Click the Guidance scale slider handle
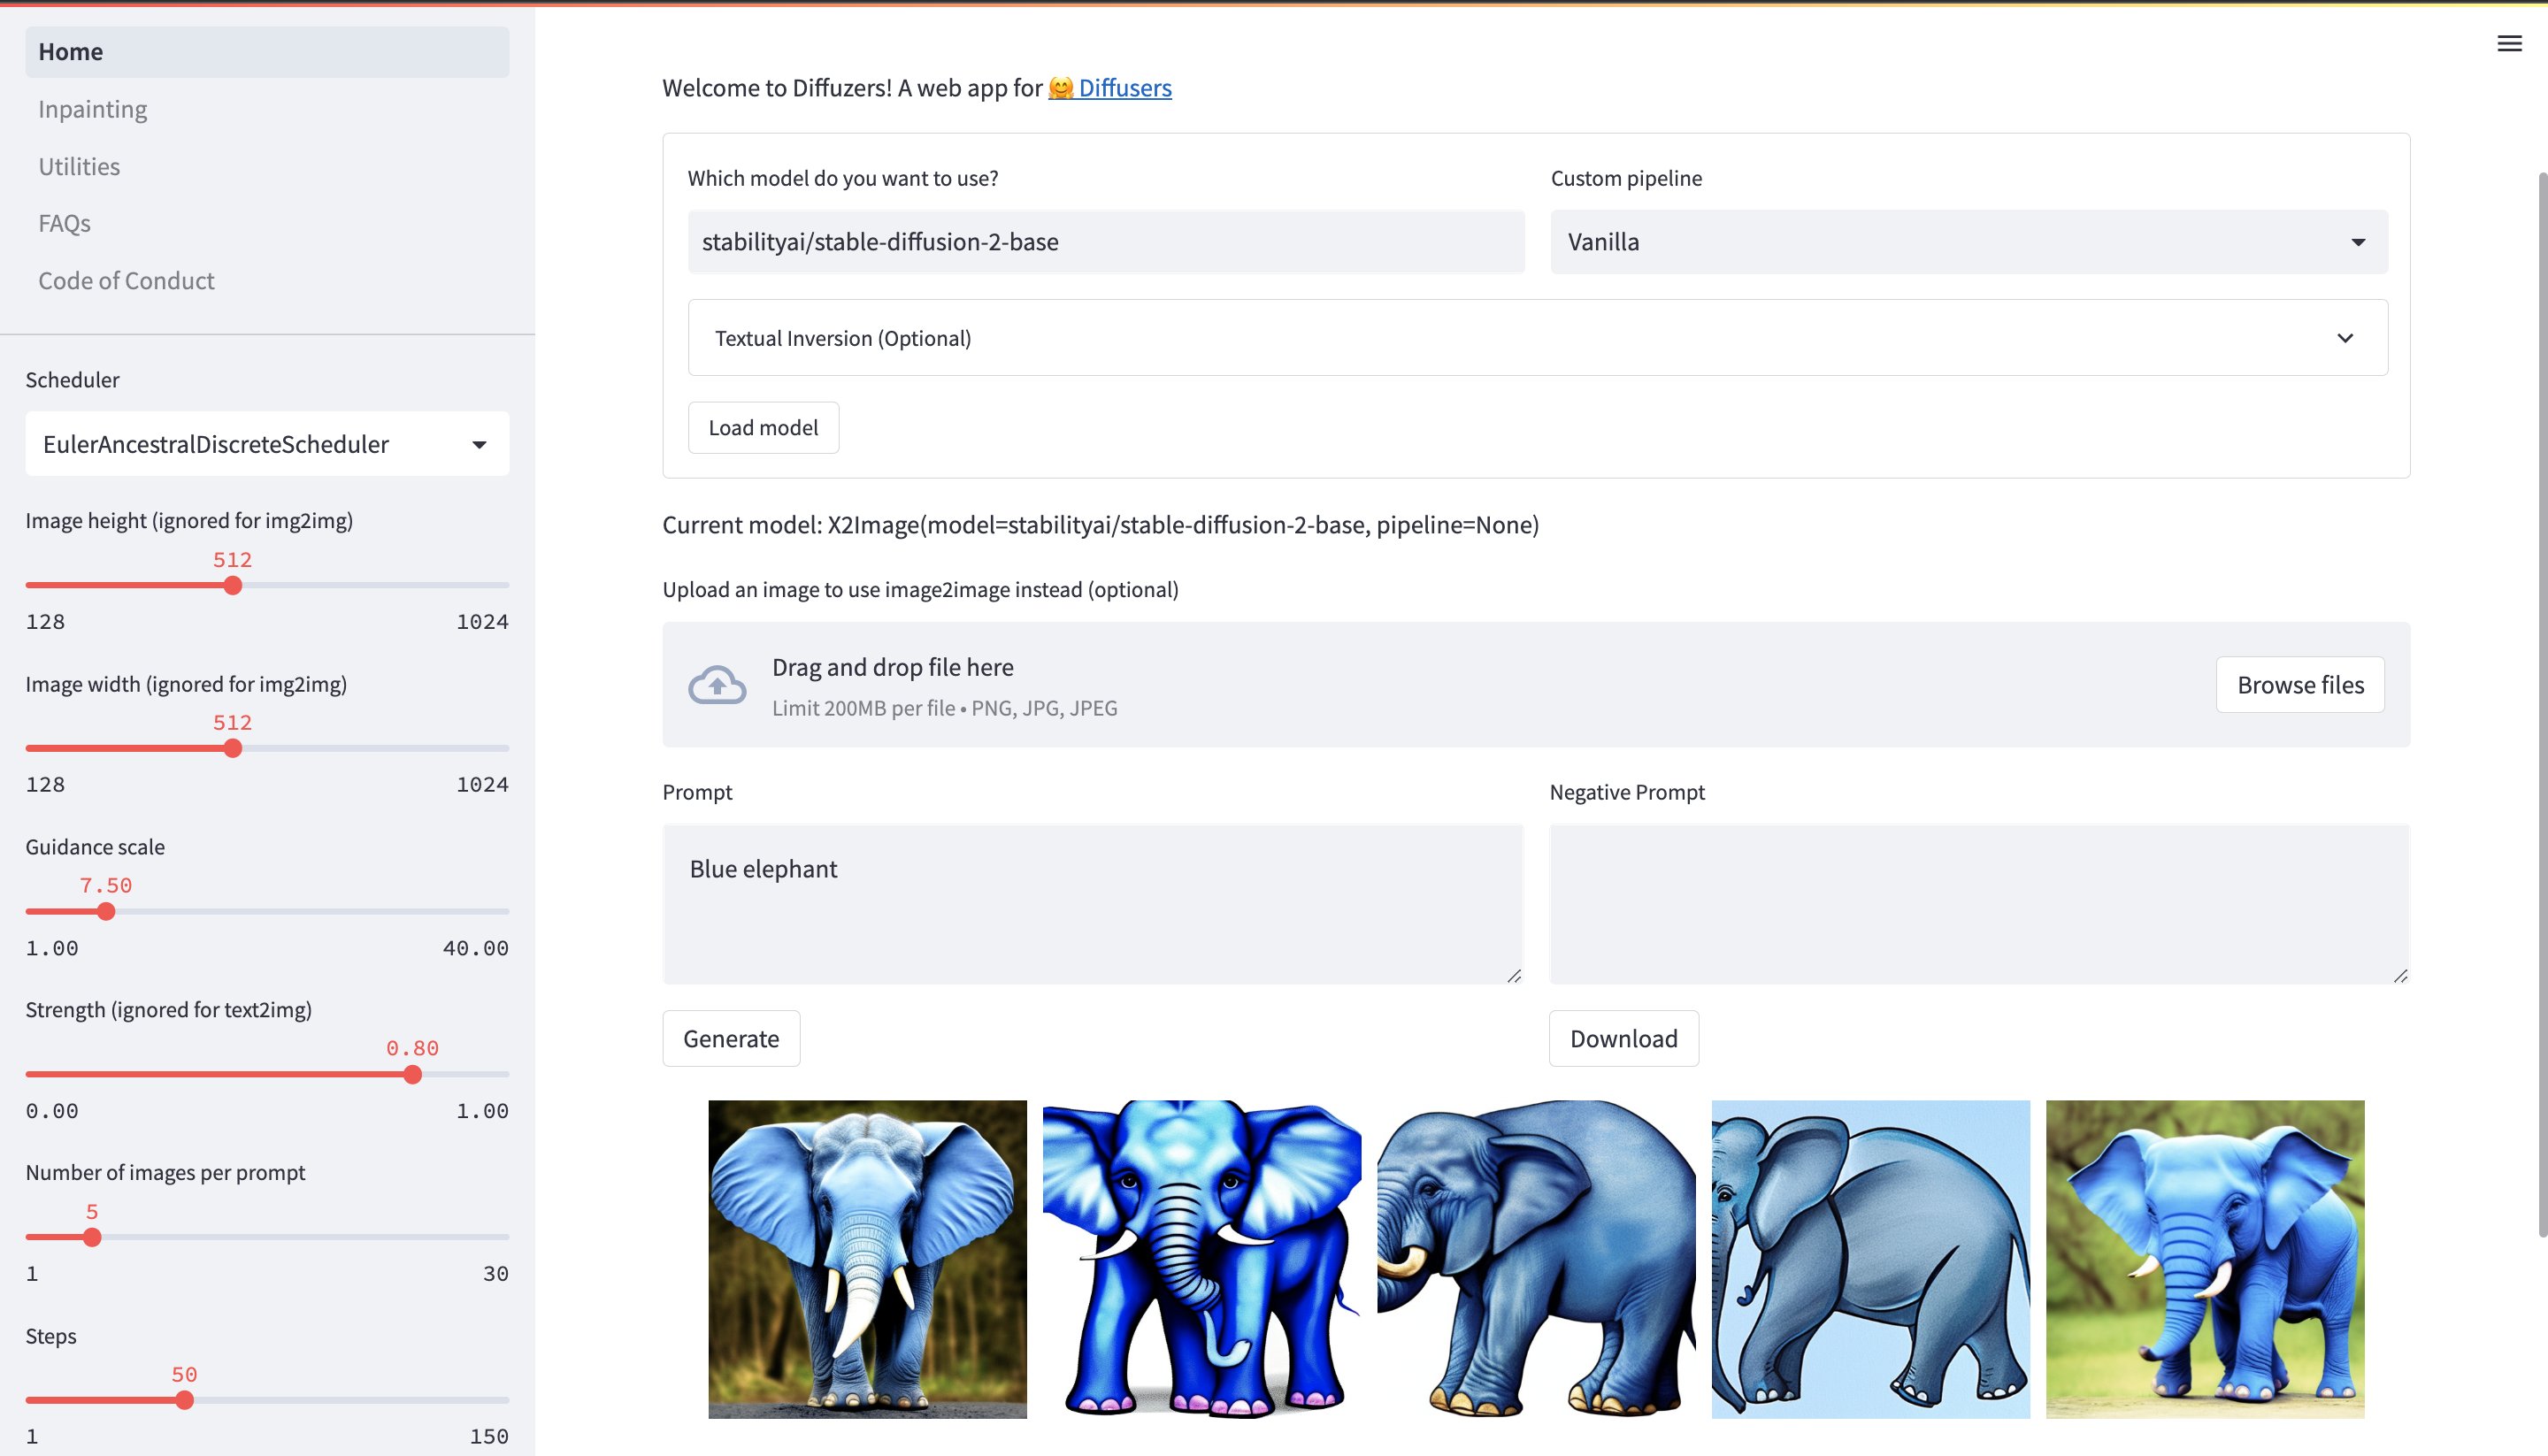2548x1456 pixels. (x=106, y=911)
